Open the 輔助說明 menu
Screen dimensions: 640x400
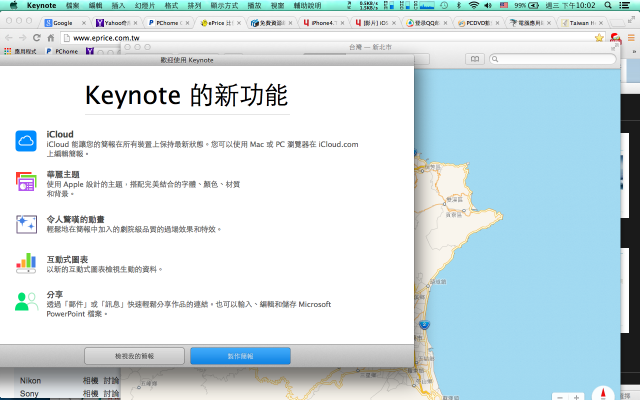pos(307,5)
